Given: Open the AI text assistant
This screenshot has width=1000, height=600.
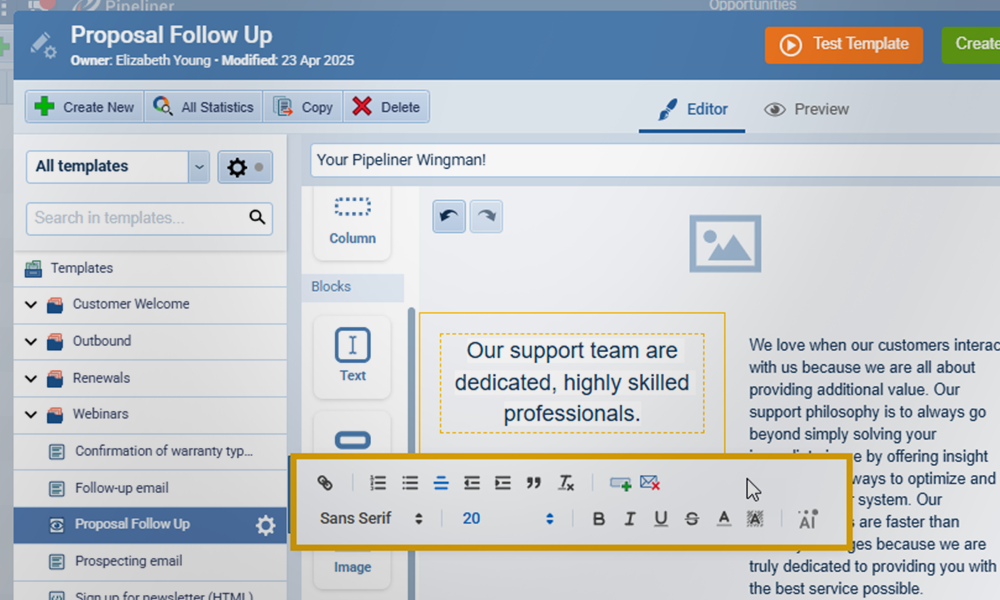Looking at the screenshot, I should click(x=807, y=519).
